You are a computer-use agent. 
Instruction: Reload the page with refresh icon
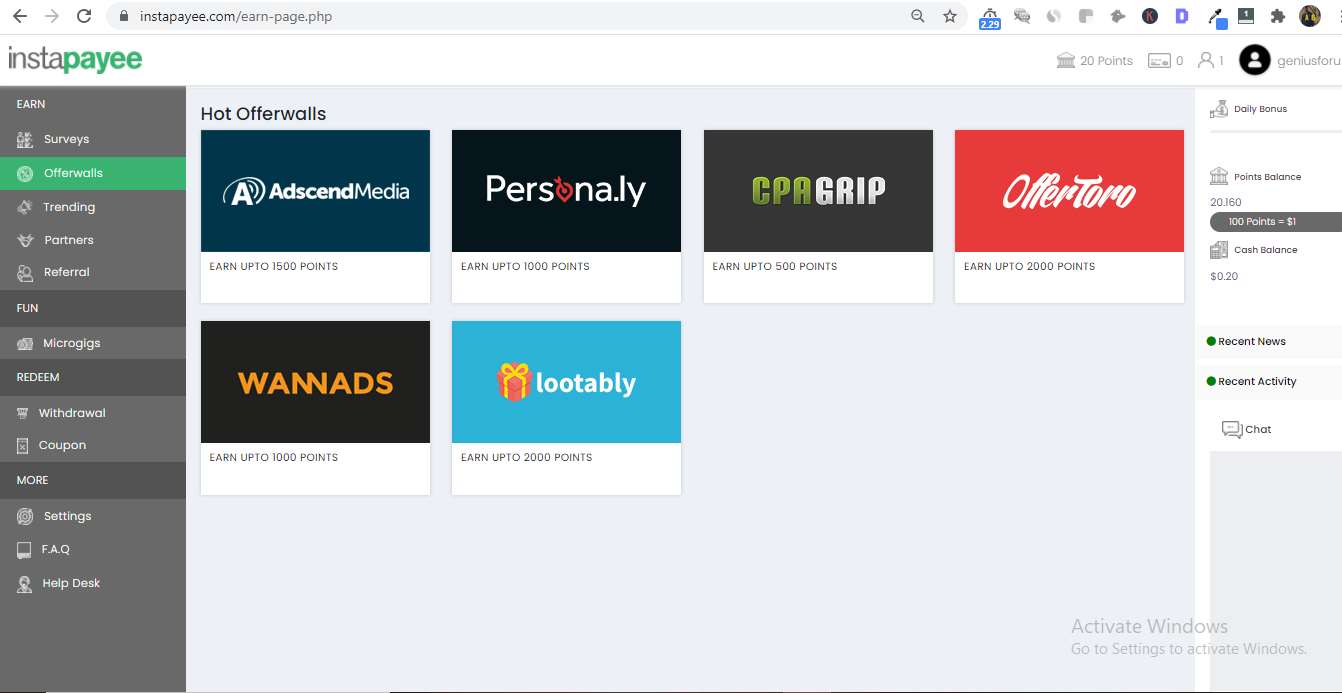pos(84,16)
